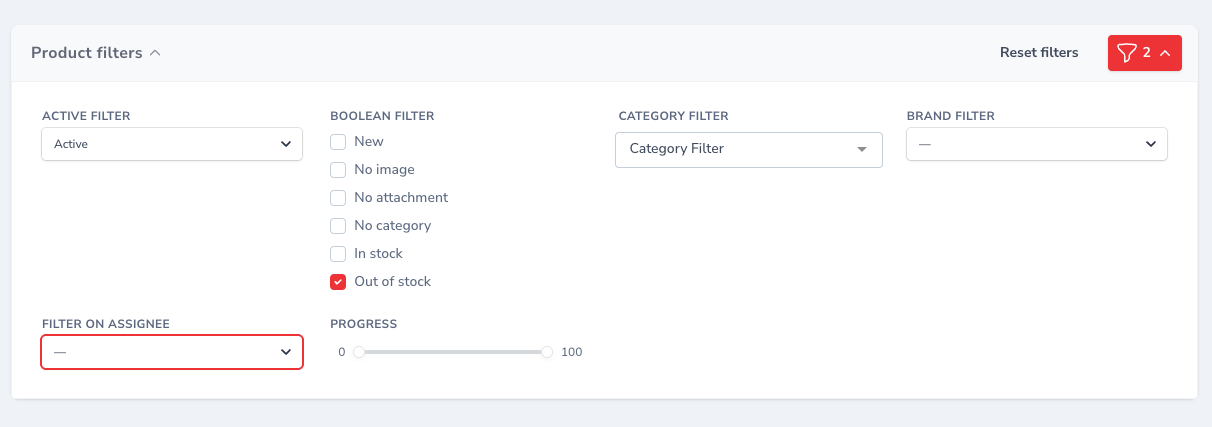1212x427 pixels.
Task: Check the New checkbox
Action: point(338,142)
